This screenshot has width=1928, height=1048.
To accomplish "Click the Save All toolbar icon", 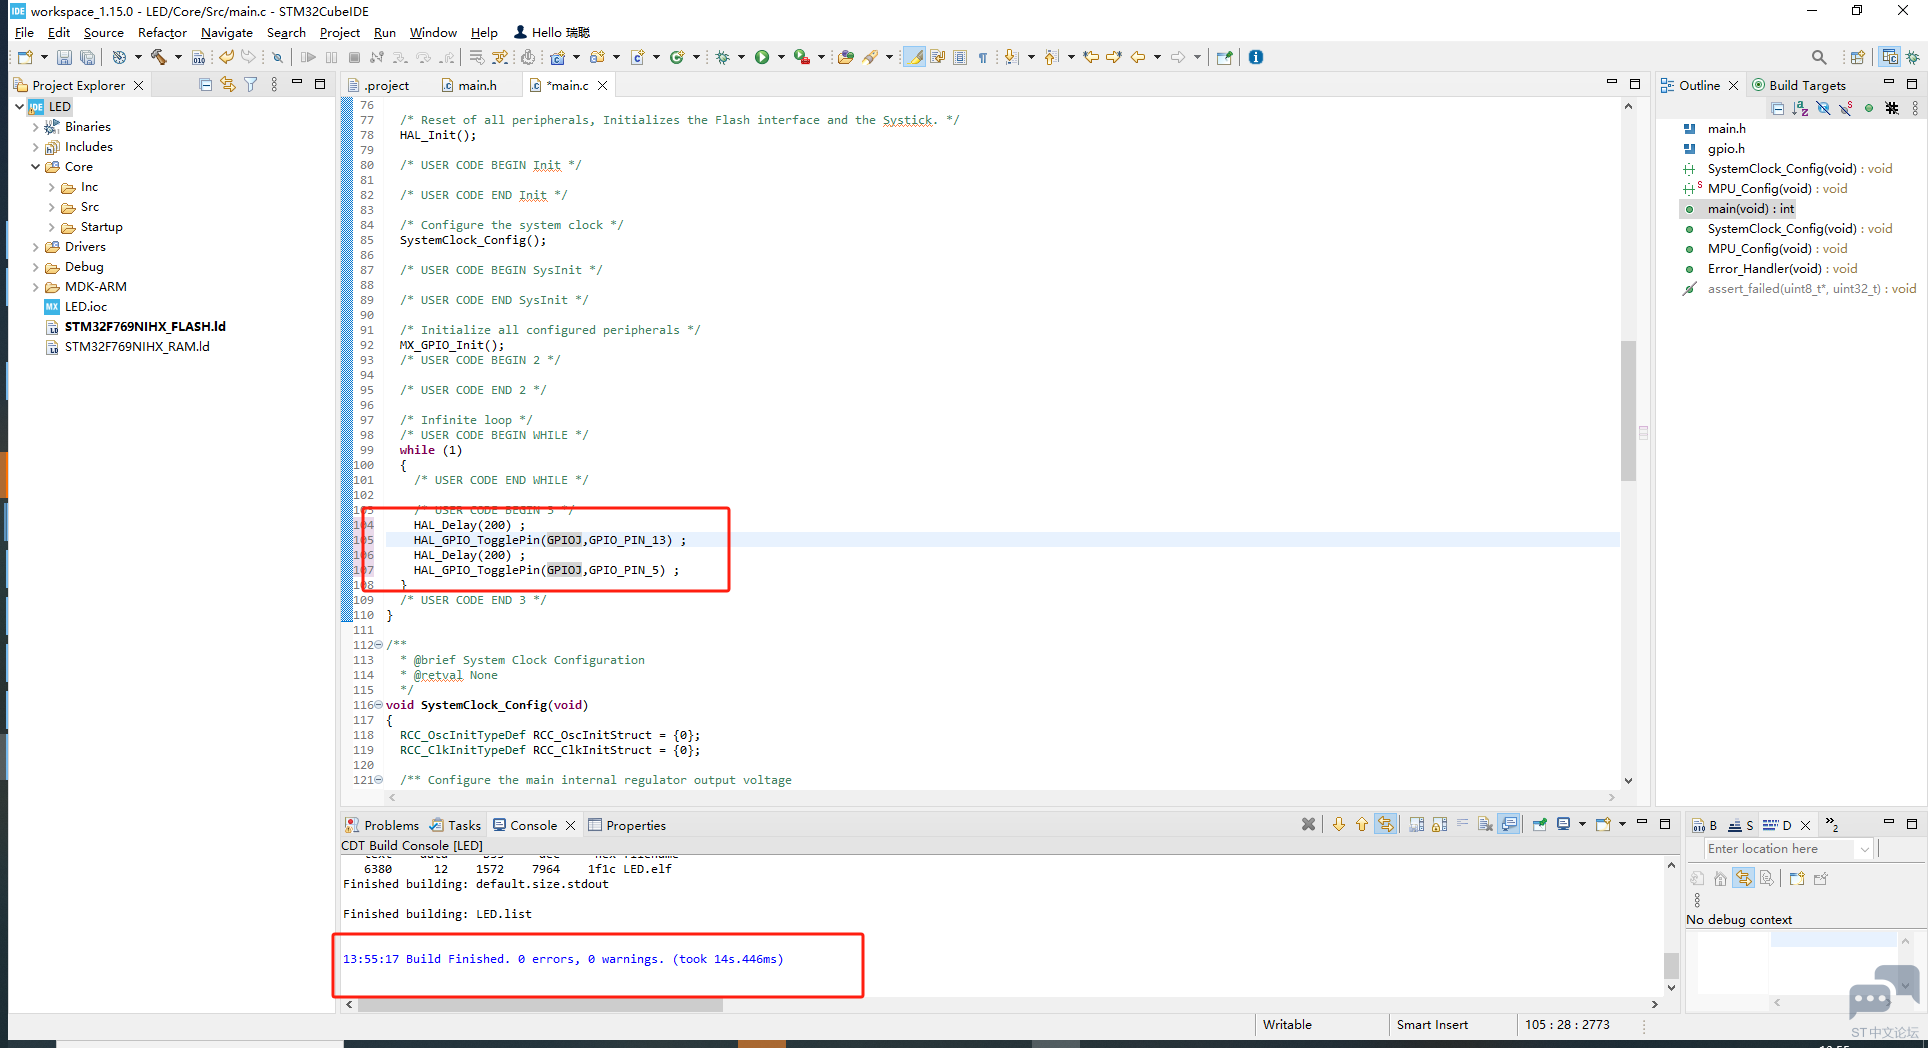I will pos(88,57).
